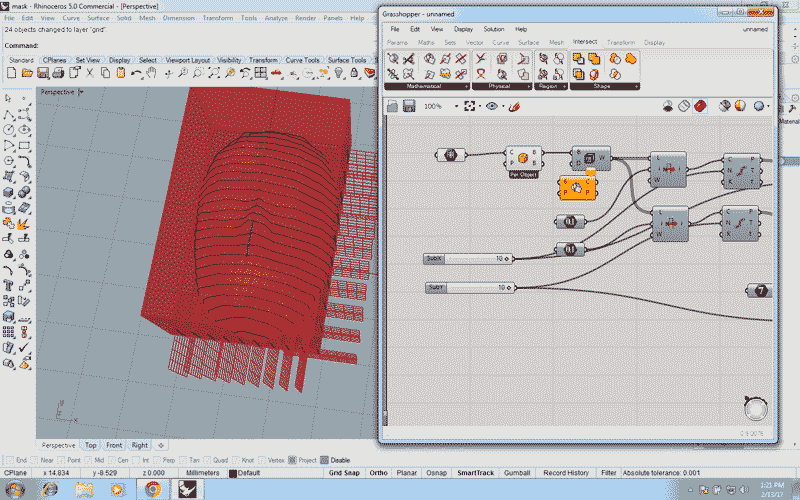Click the Grasshopper Save file floppy icon
This screenshot has width=800, height=500.
tap(409, 106)
